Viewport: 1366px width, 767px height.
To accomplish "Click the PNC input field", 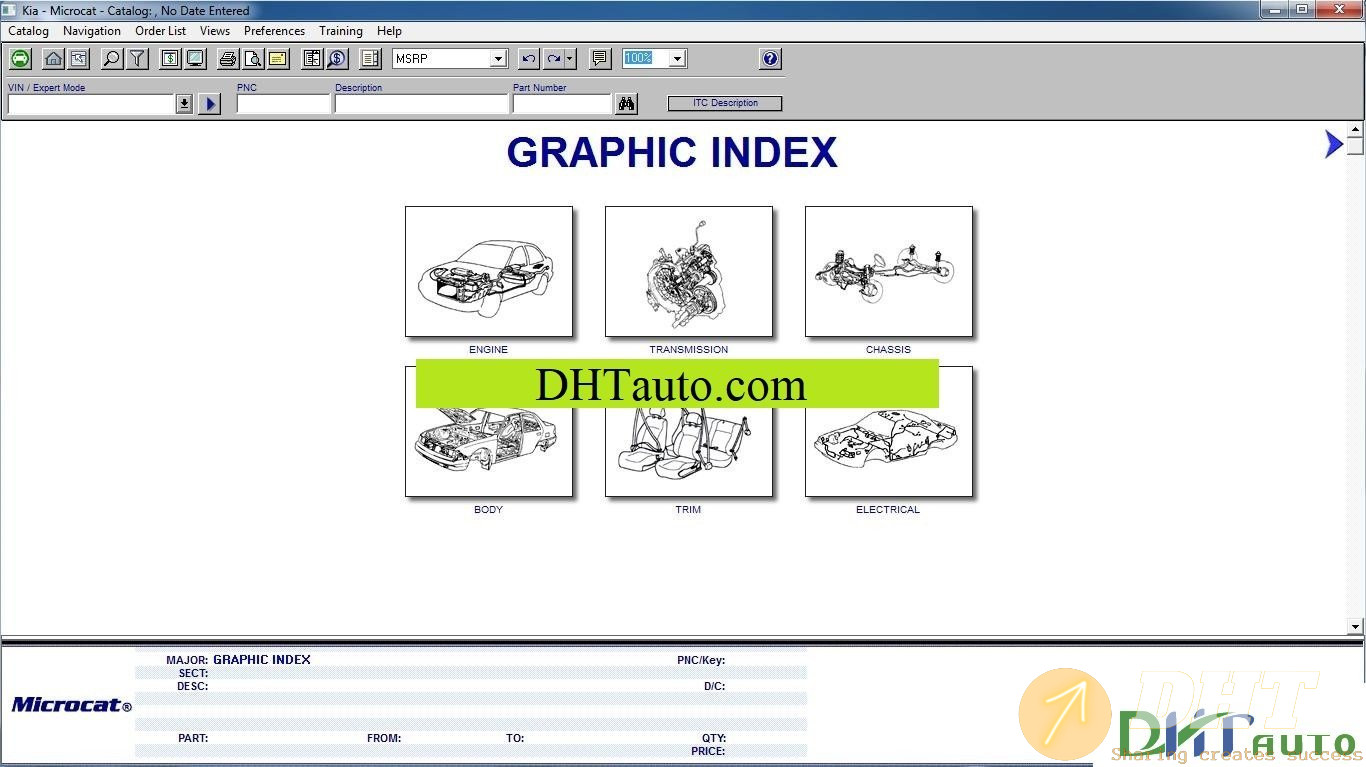I will (283, 104).
